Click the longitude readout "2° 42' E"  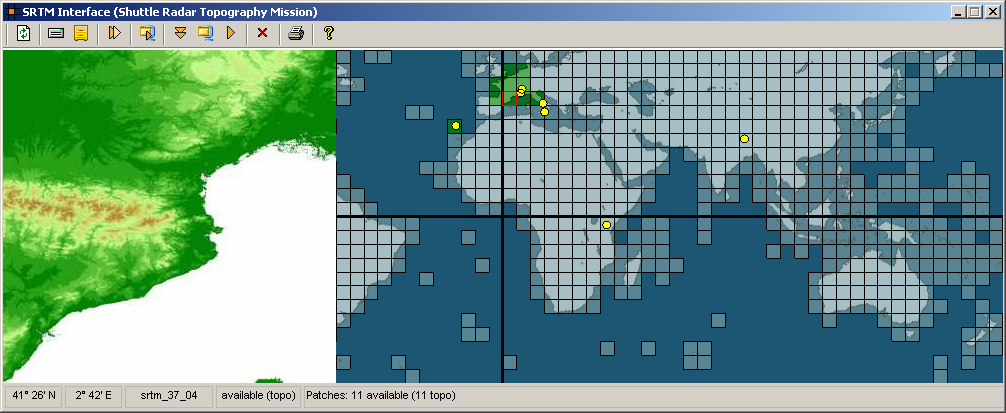click(x=94, y=396)
